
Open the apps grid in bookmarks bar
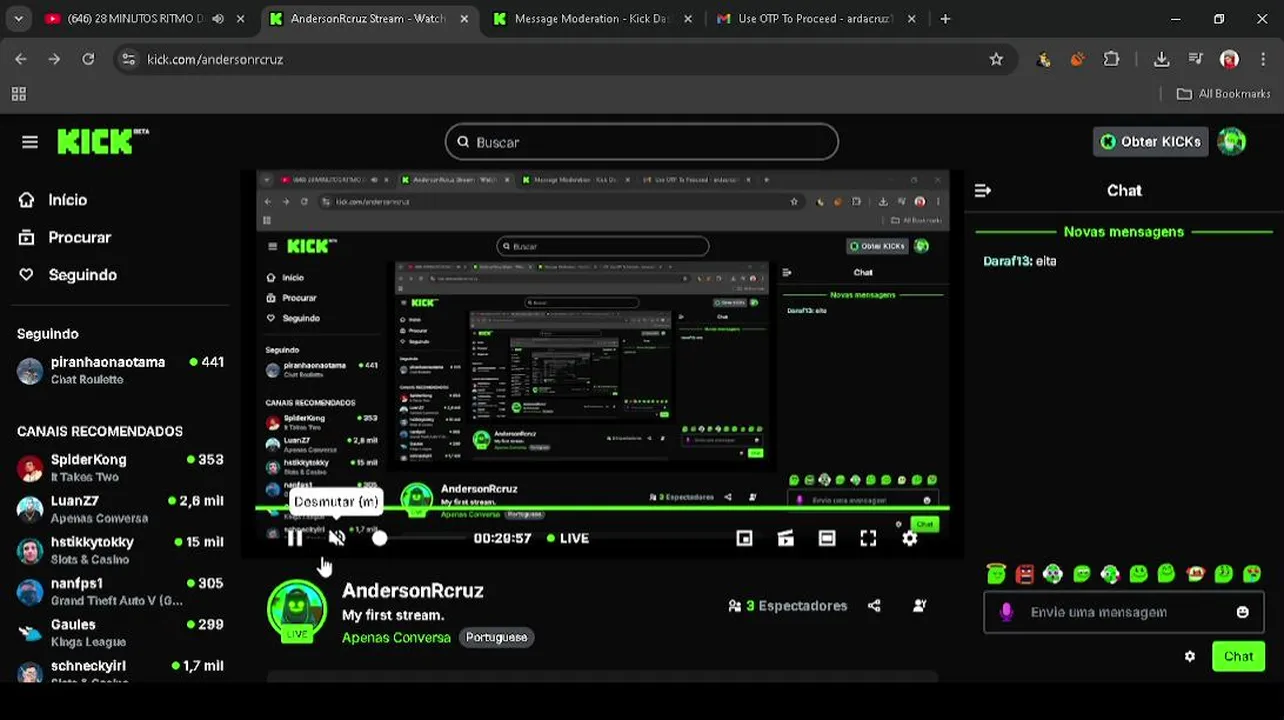(18, 93)
